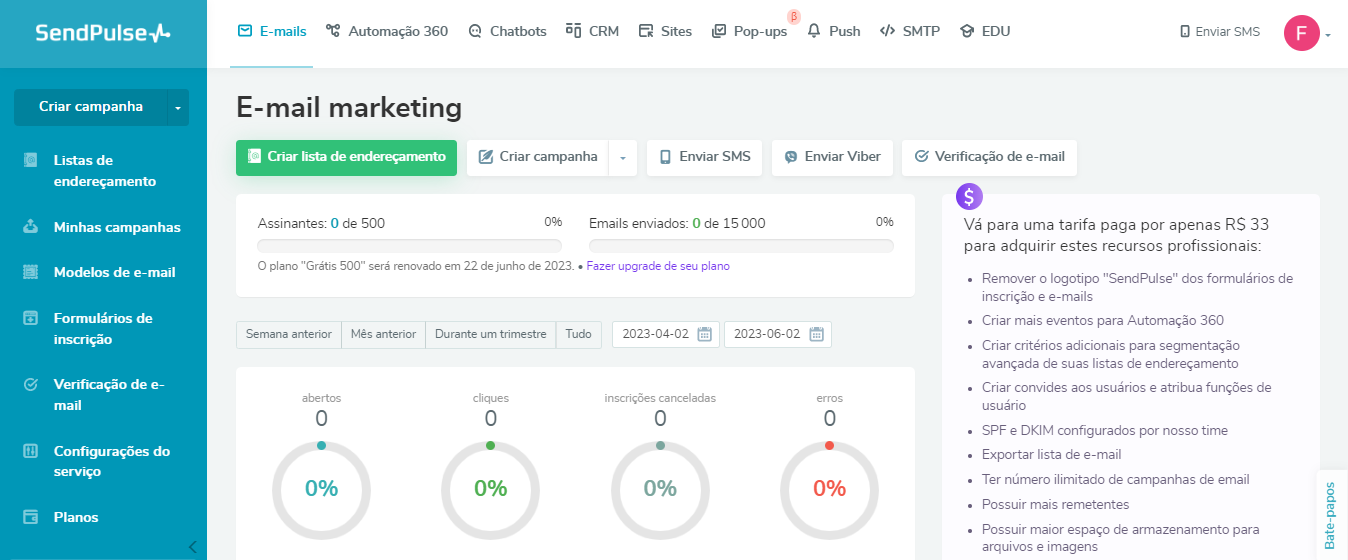Click sidebar Criar campanha button
Screen dimensions: 1348x560
click(x=90, y=107)
